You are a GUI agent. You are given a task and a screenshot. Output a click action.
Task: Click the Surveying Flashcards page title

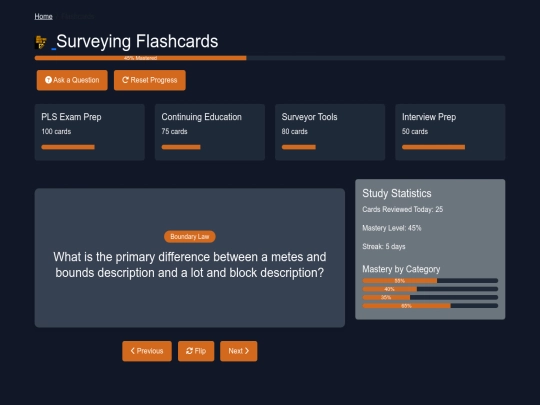(137, 41)
